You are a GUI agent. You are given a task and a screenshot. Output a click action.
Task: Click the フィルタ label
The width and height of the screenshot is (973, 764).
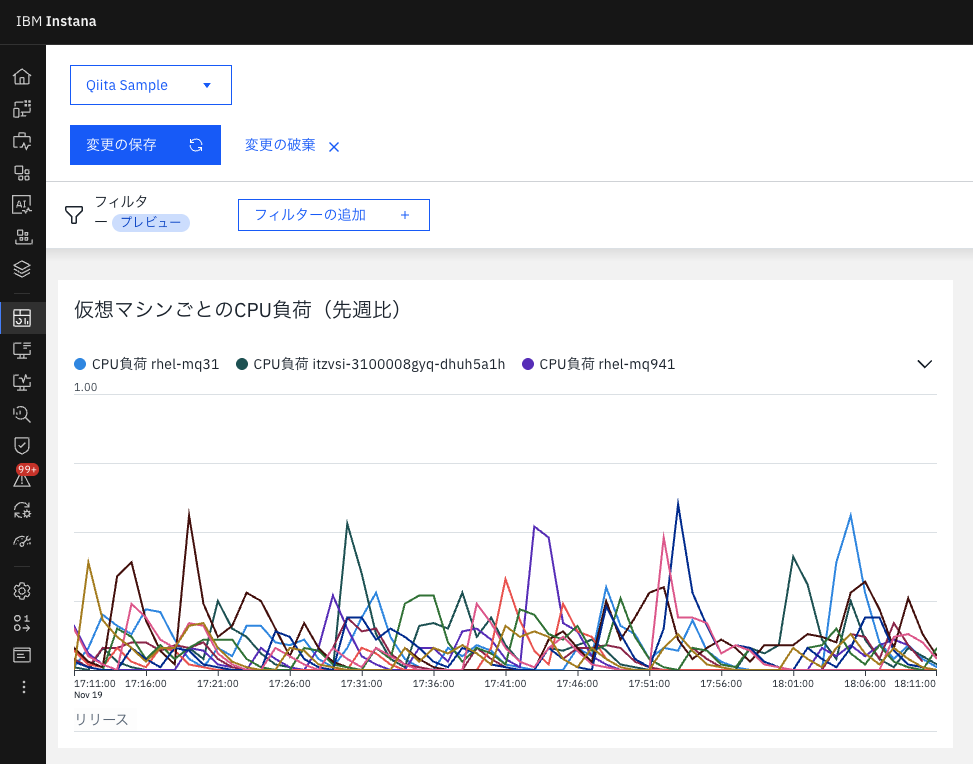pos(121,202)
